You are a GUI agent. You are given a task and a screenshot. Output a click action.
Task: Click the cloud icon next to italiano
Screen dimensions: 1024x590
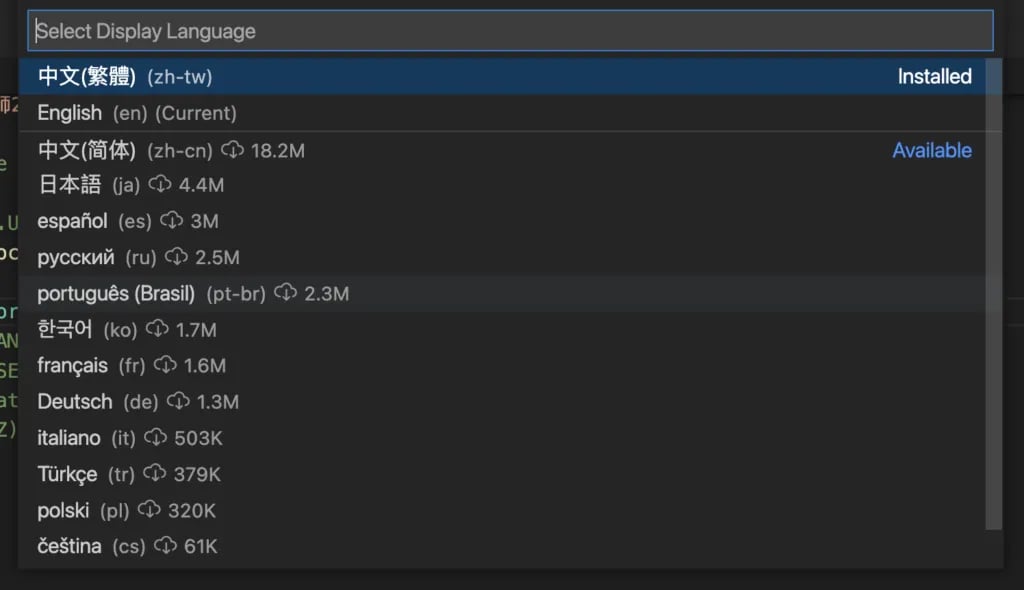click(x=155, y=437)
